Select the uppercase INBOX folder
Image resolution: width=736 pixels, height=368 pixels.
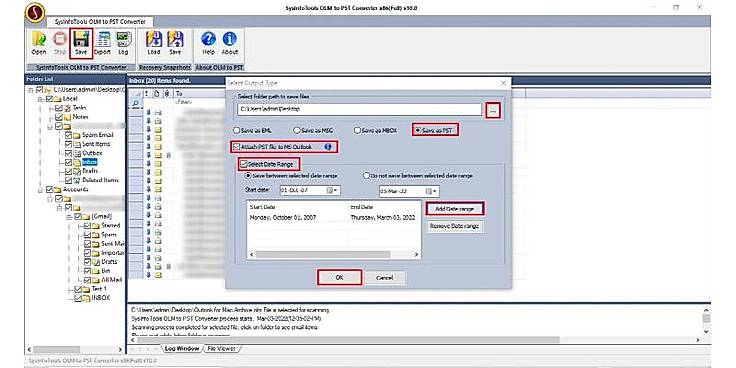[x=101, y=298]
